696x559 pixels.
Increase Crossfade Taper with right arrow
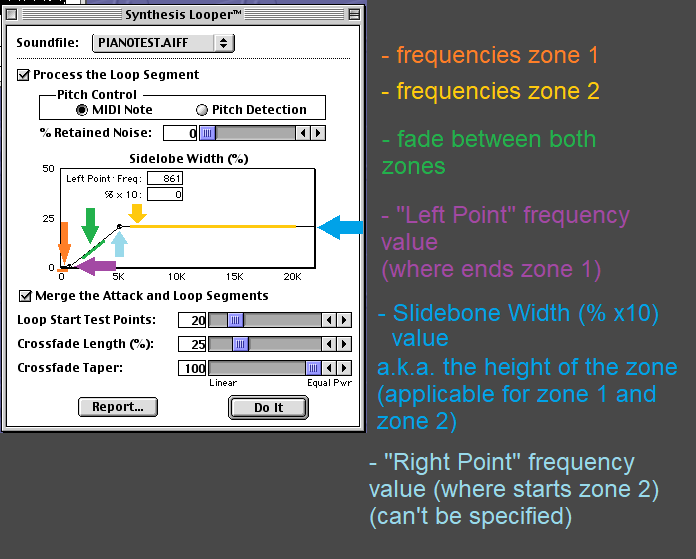pos(344,368)
